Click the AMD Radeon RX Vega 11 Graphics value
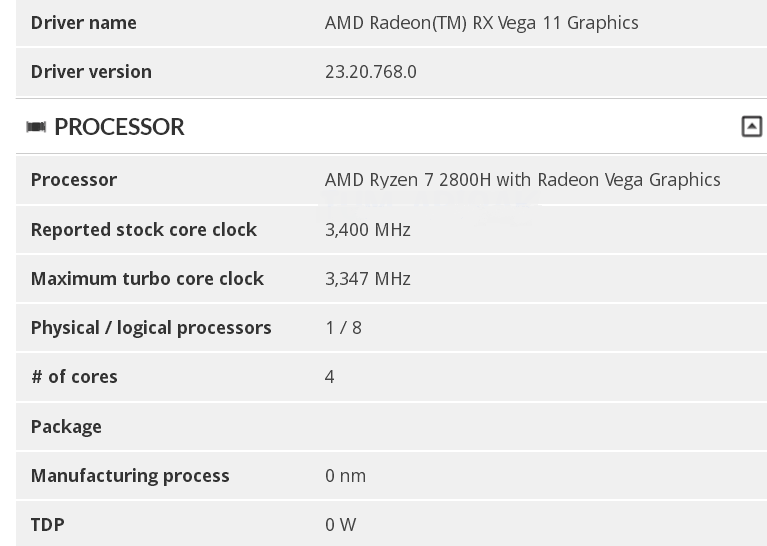Image resolution: width=767 pixels, height=546 pixels. coord(481,22)
